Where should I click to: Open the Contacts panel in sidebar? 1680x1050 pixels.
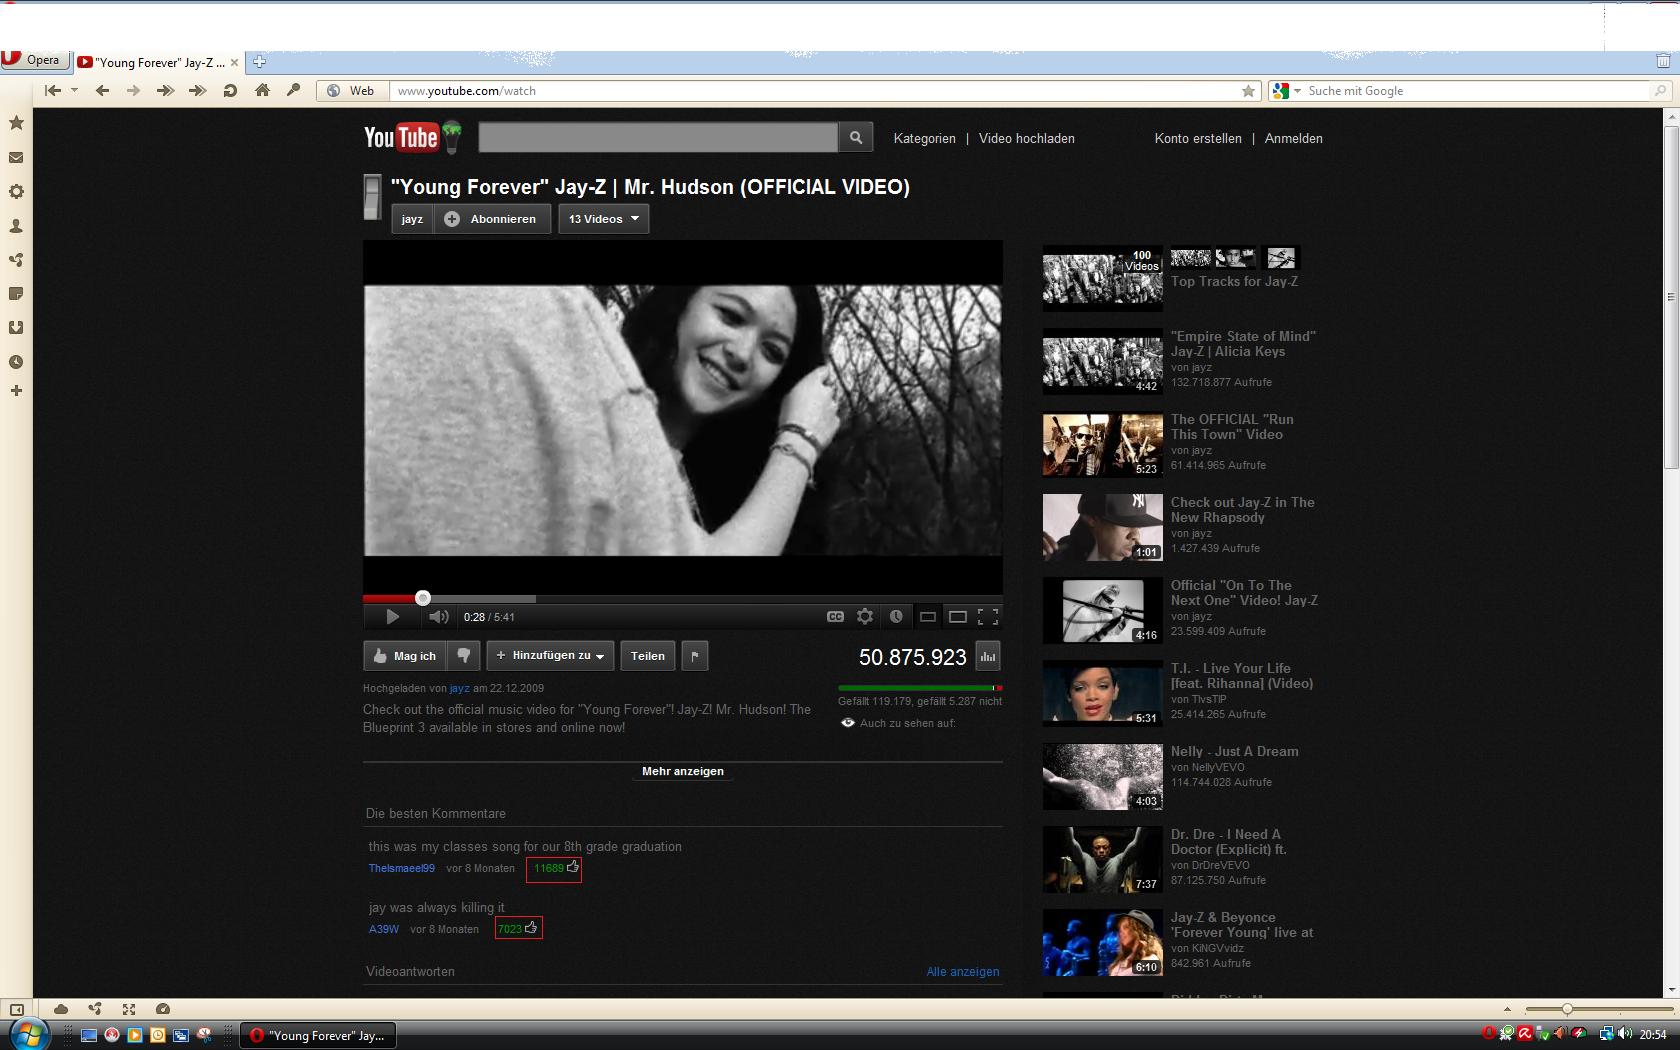point(16,226)
